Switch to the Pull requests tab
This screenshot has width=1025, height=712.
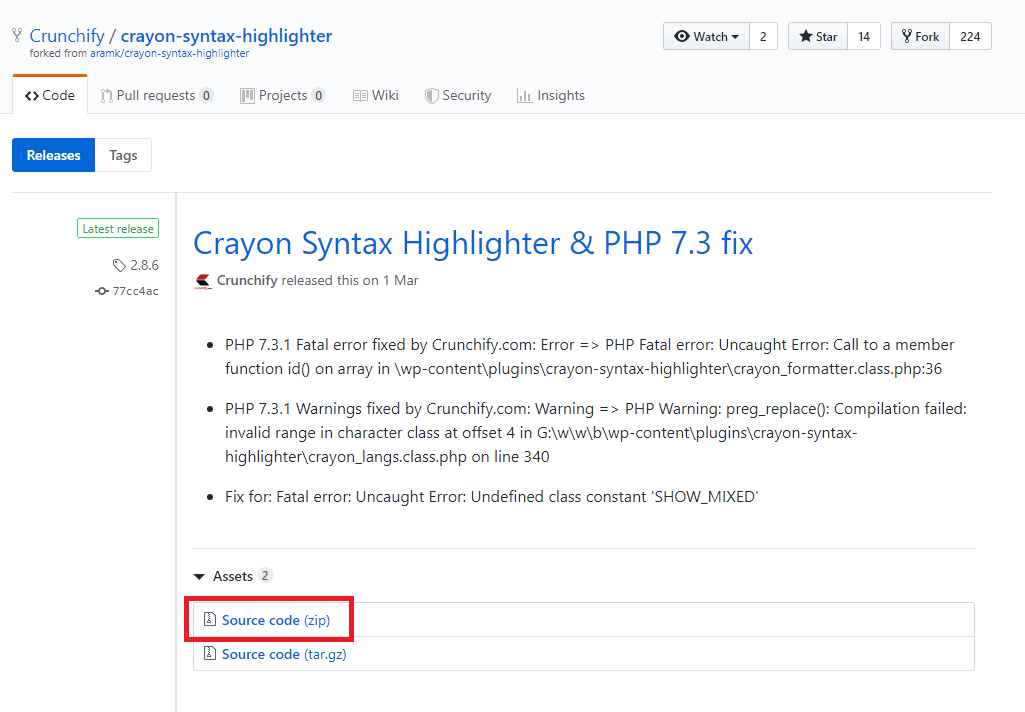pos(157,95)
